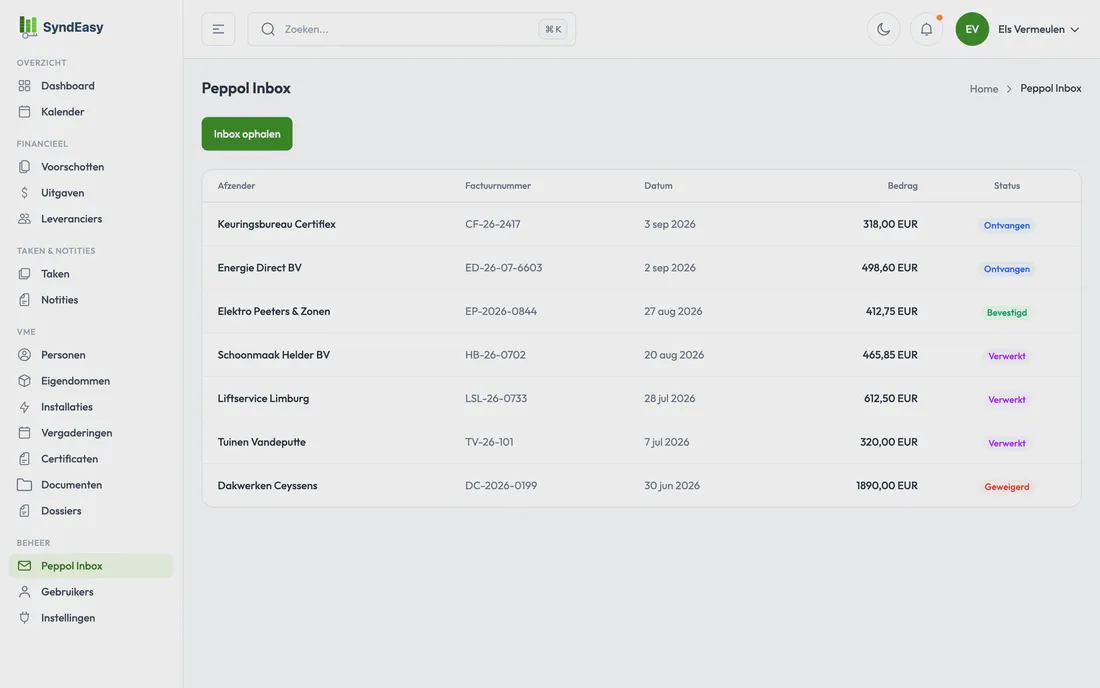Collapse the sidebar with the hamburger icon

218,29
